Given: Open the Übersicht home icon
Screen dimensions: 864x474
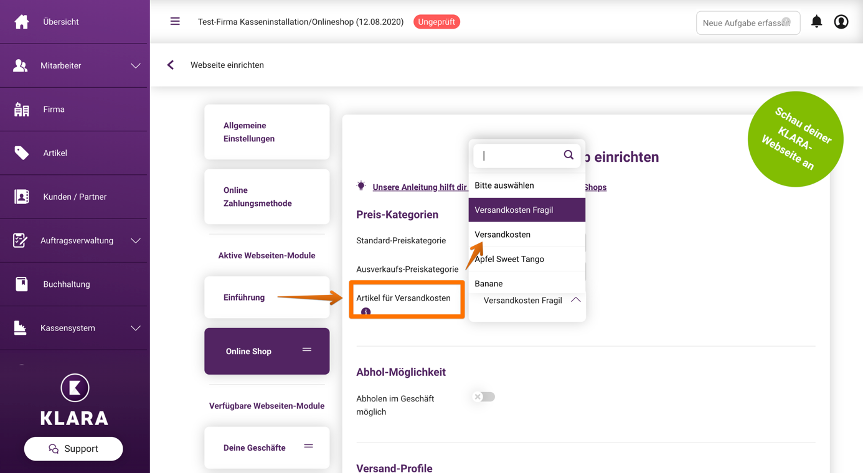Looking at the screenshot, I should (x=21, y=22).
